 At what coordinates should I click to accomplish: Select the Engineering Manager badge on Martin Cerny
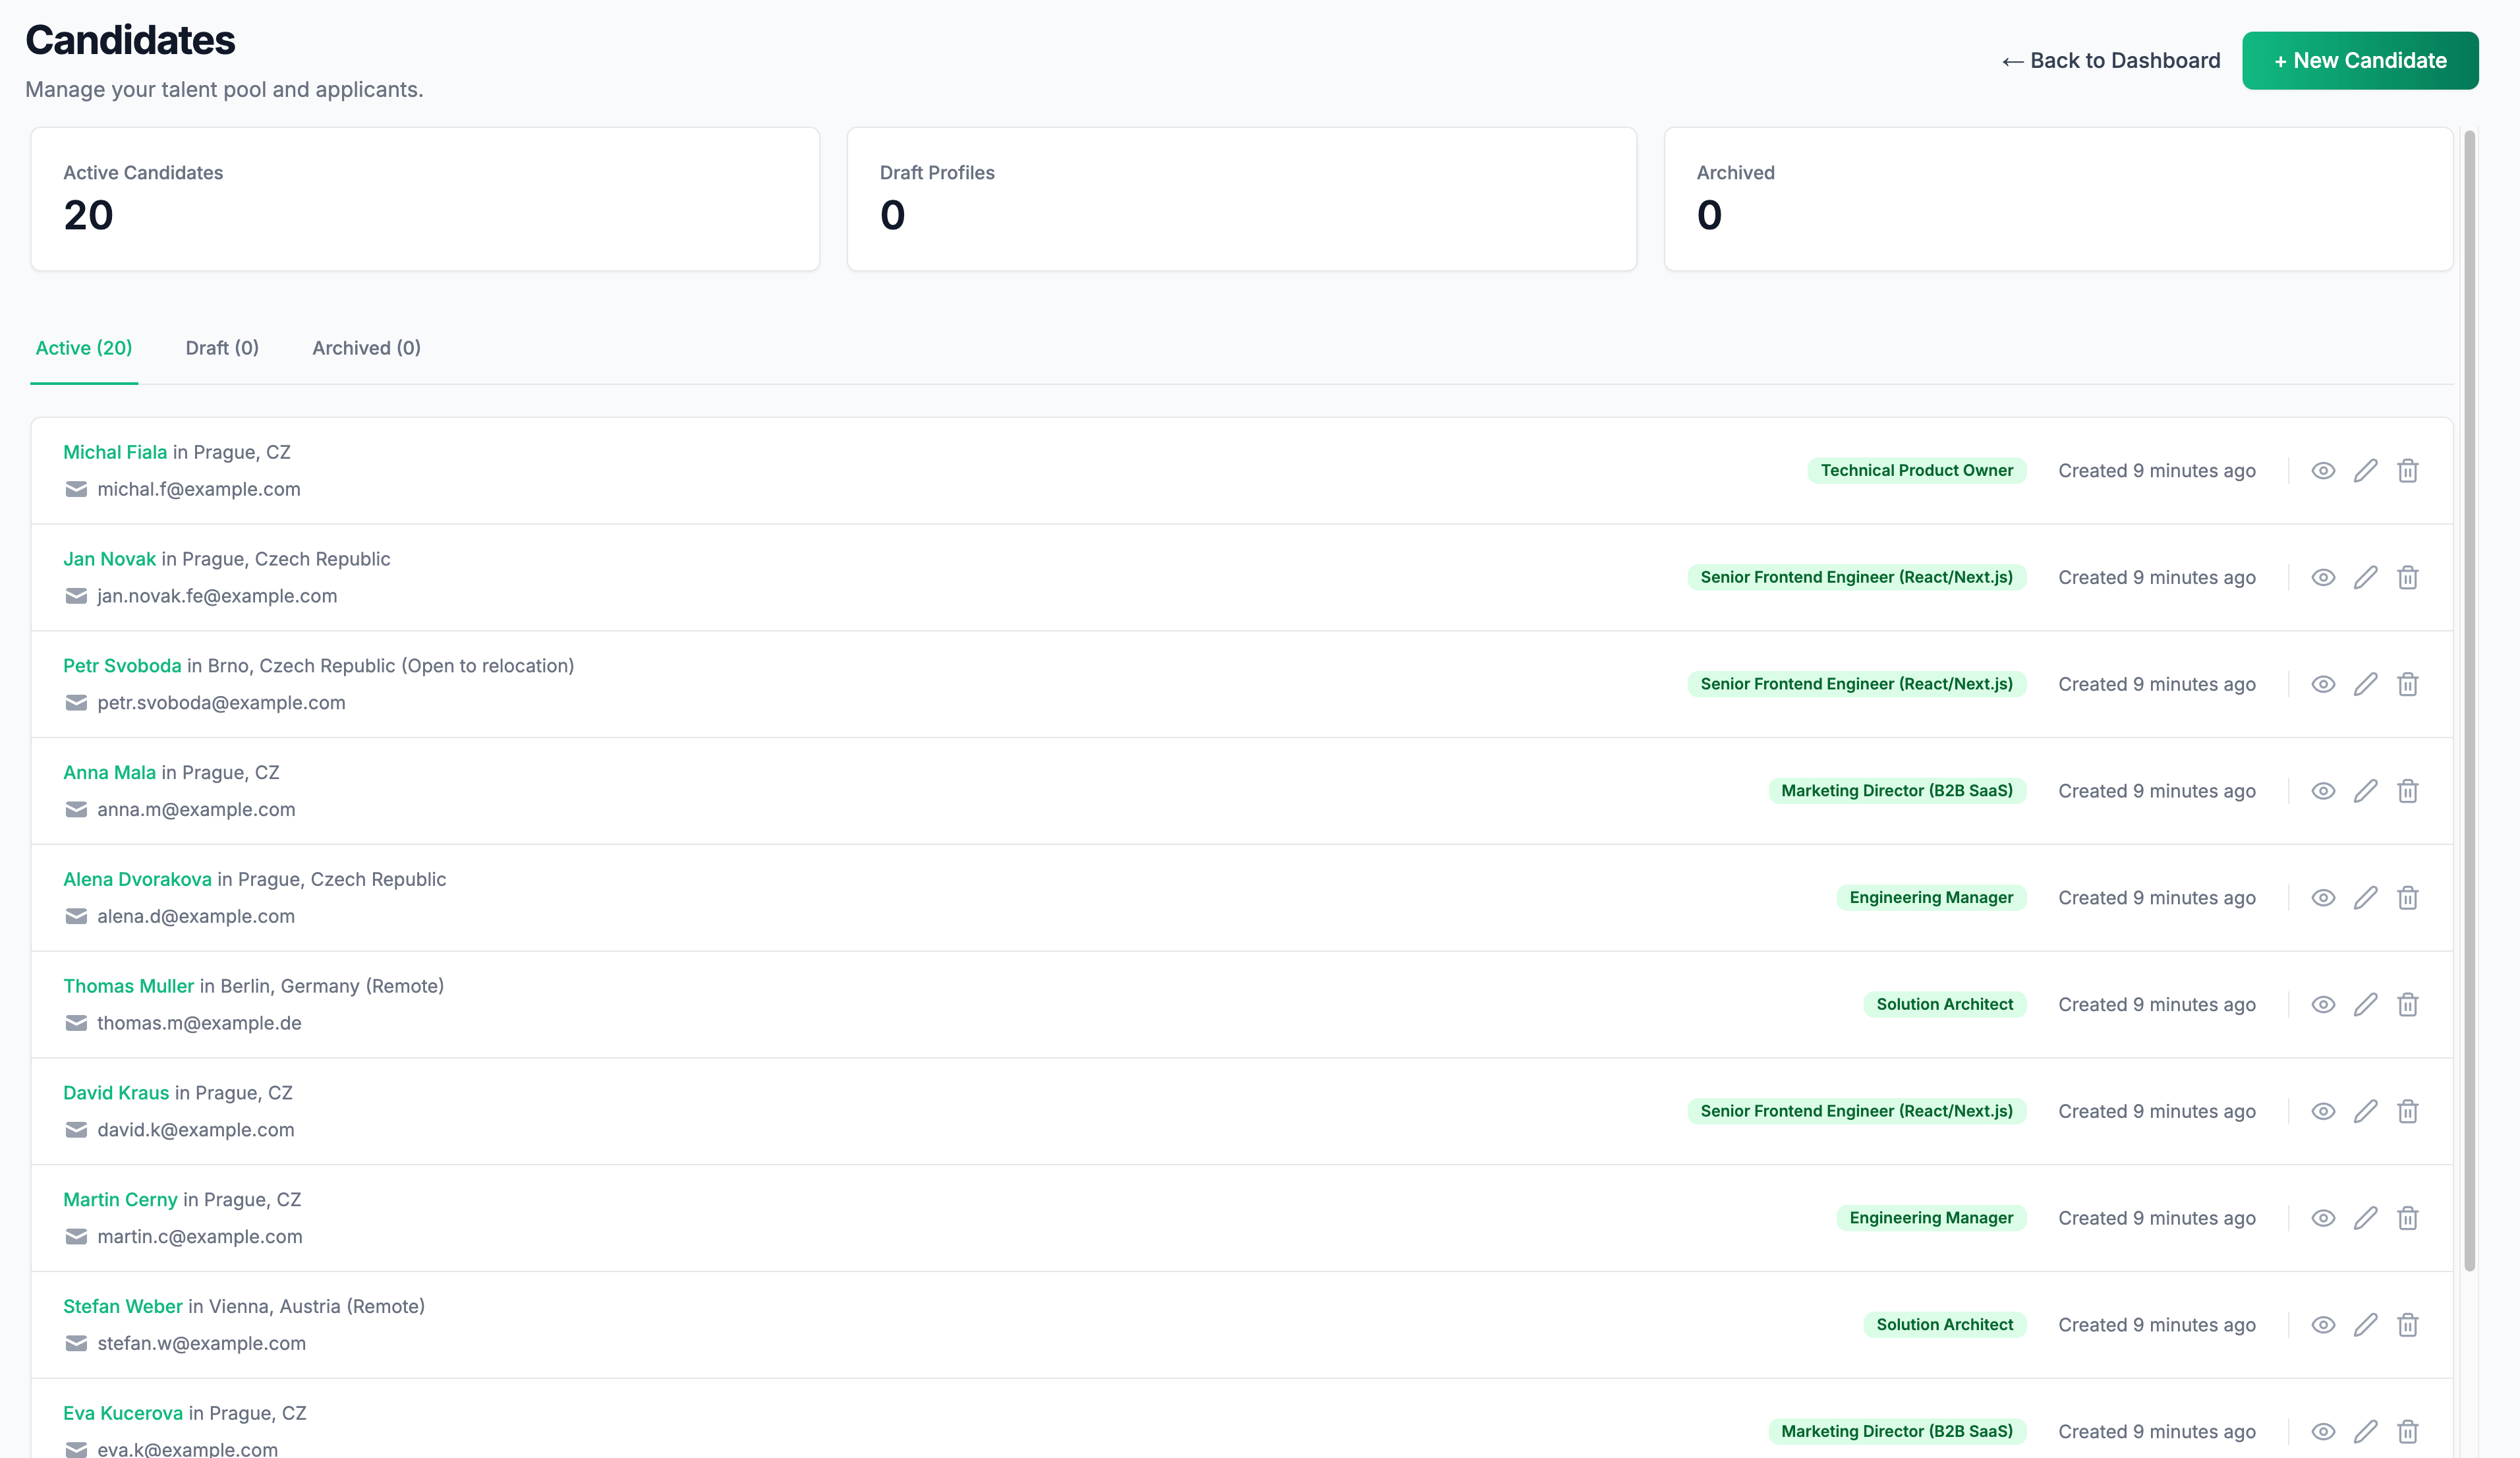1931,1218
